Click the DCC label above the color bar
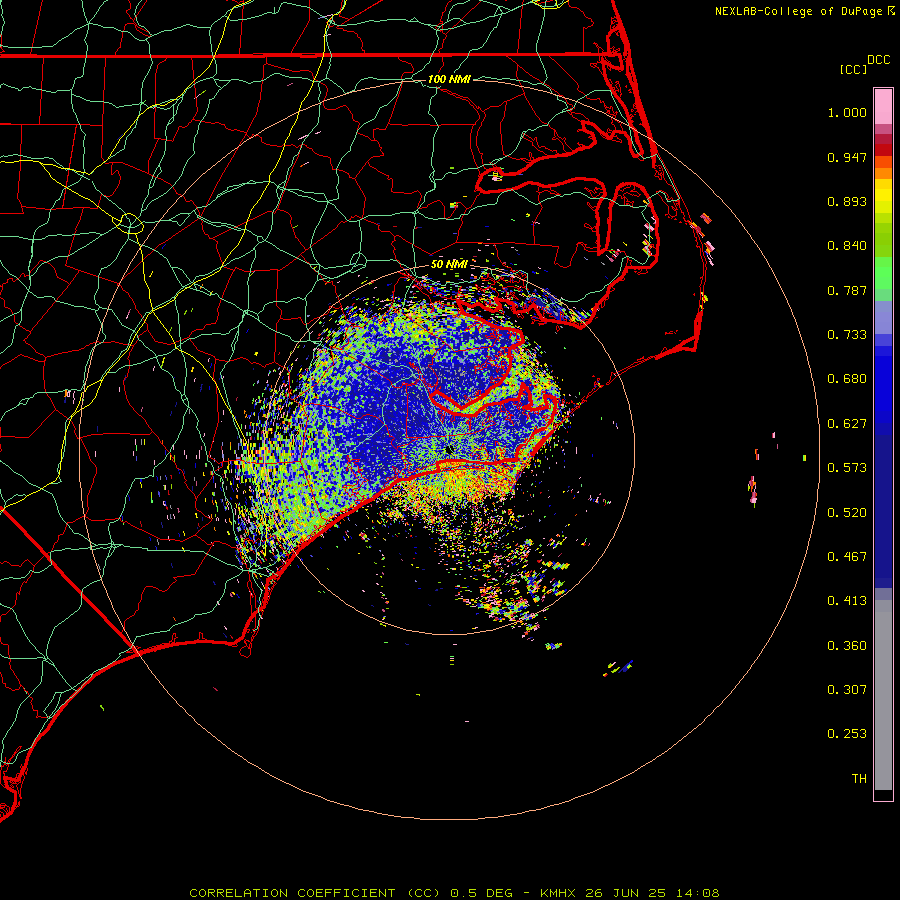 pyautogui.click(x=878, y=60)
